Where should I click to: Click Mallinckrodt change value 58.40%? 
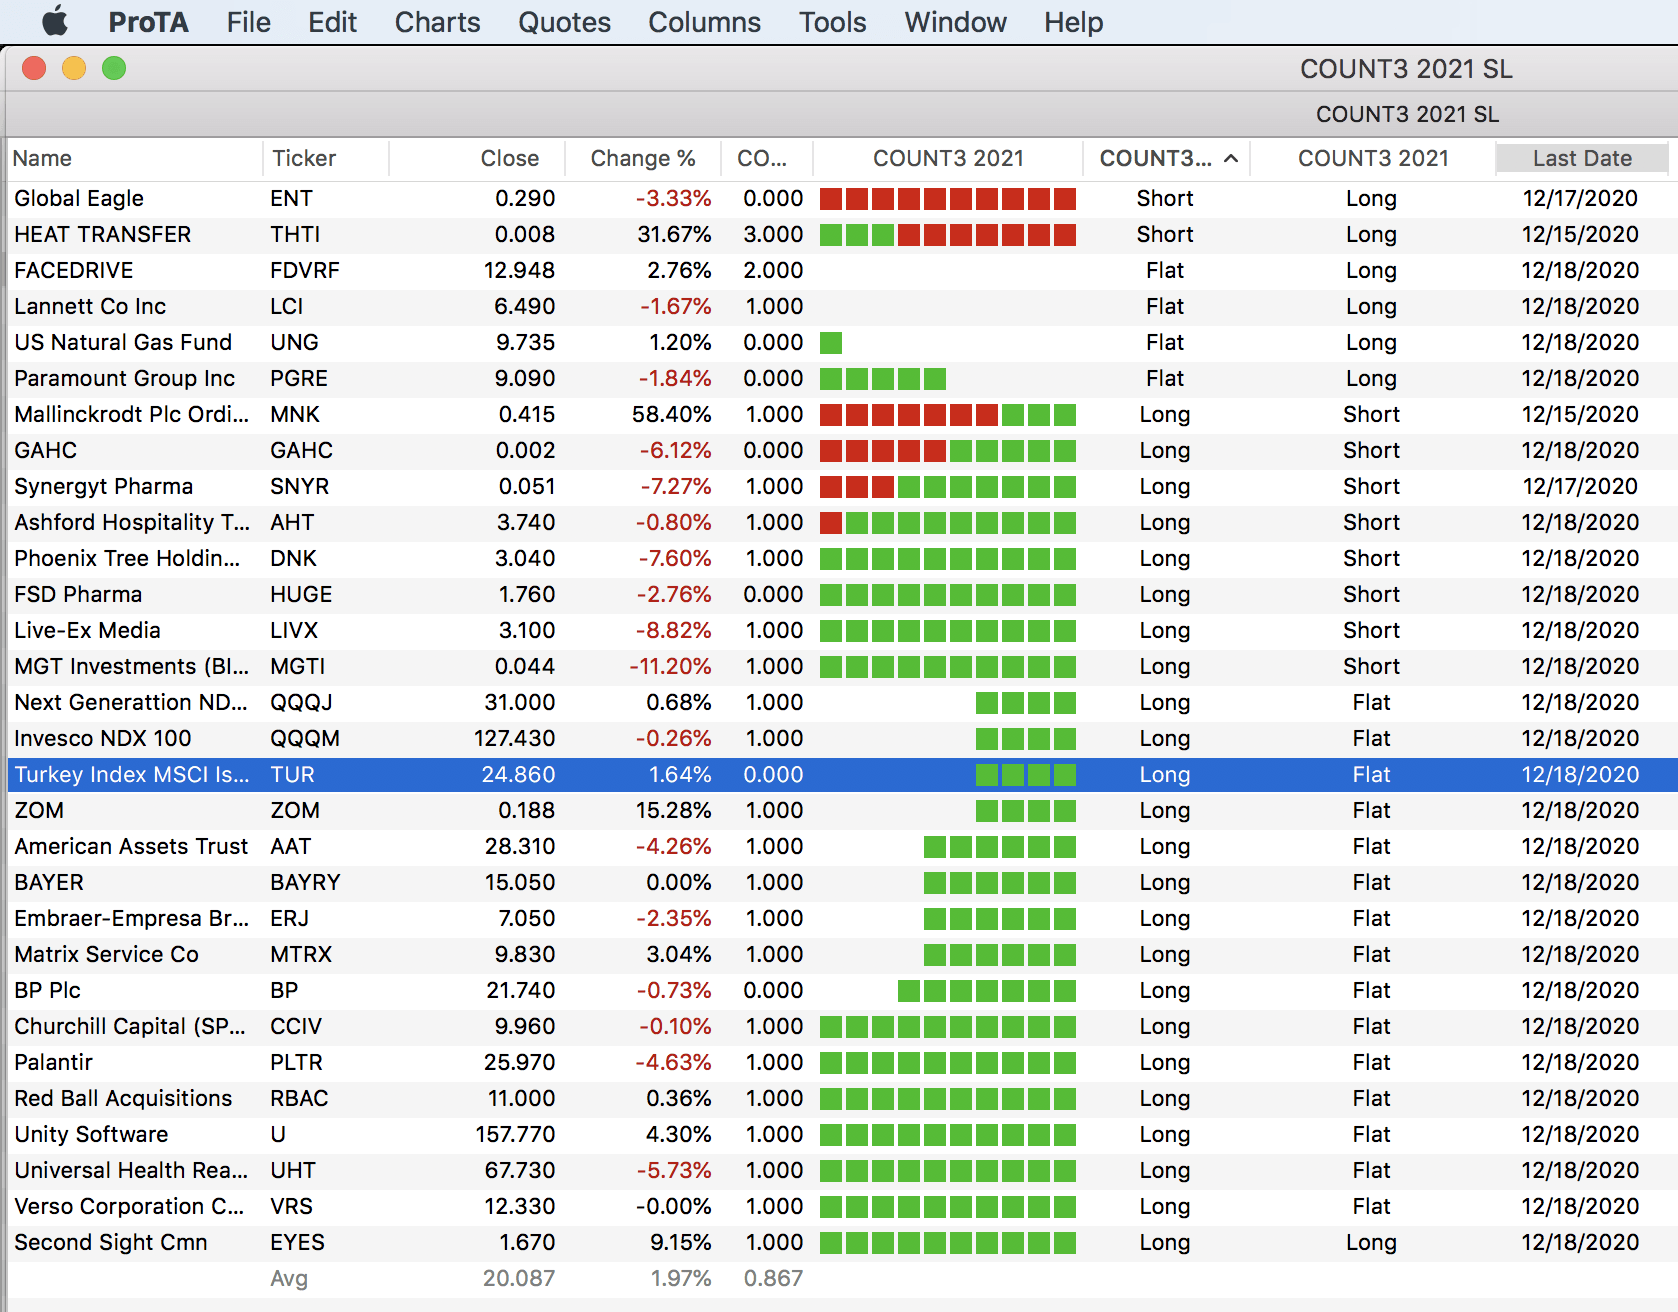[x=671, y=414]
